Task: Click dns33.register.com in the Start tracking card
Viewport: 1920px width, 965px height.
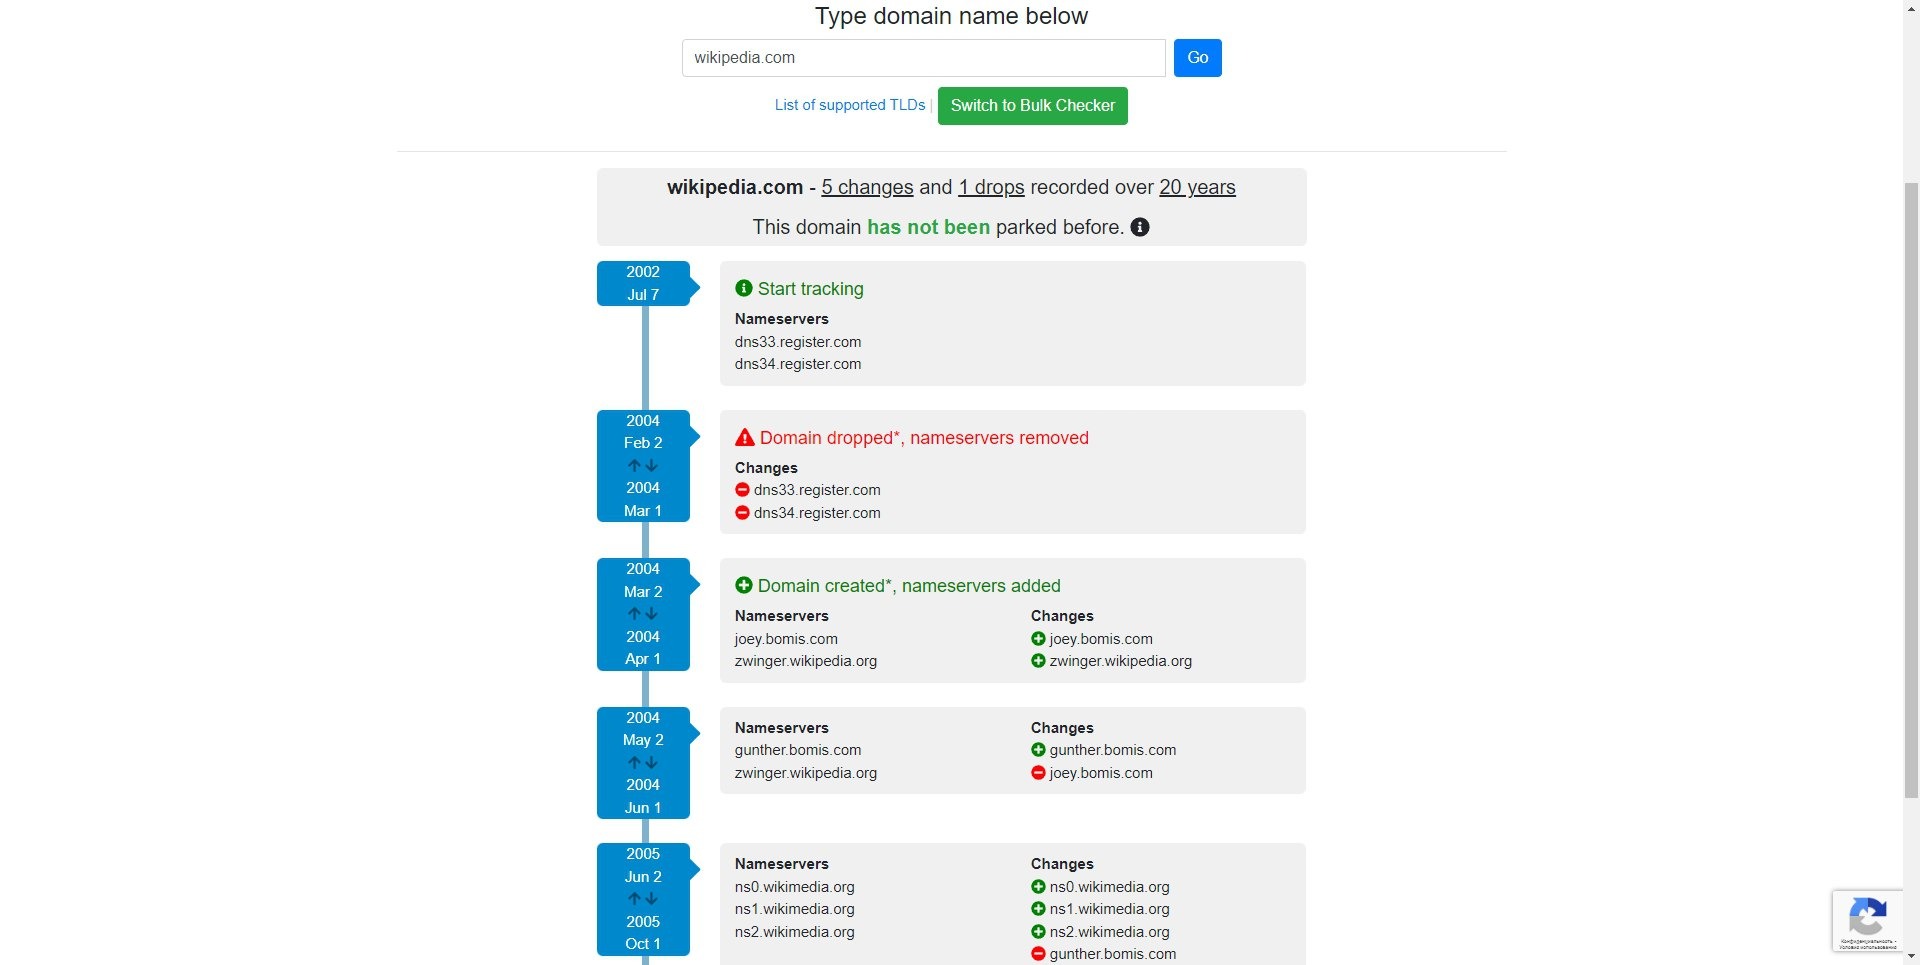Action: click(x=798, y=342)
